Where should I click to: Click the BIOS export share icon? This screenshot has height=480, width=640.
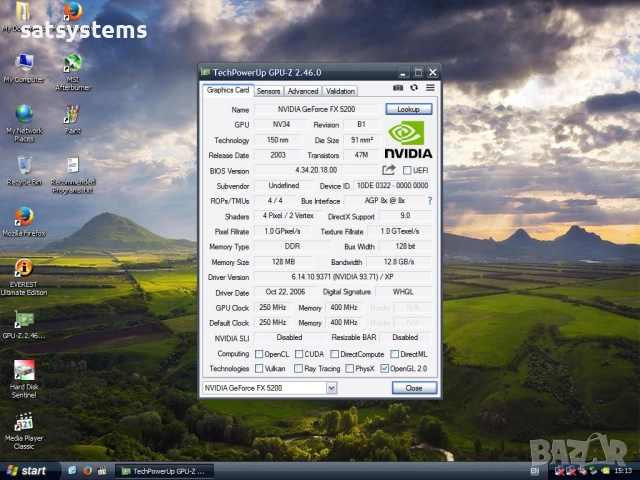coord(389,171)
